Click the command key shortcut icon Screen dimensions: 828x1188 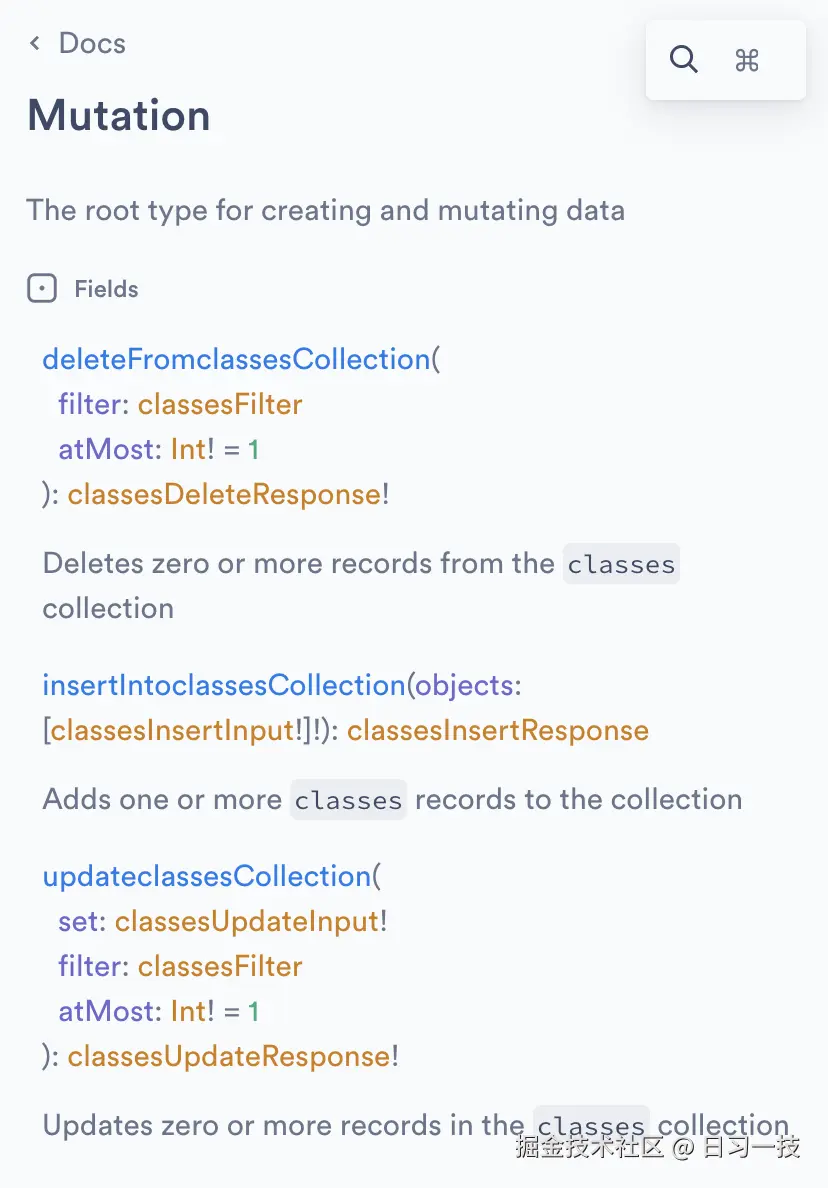pyautogui.click(x=747, y=61)
